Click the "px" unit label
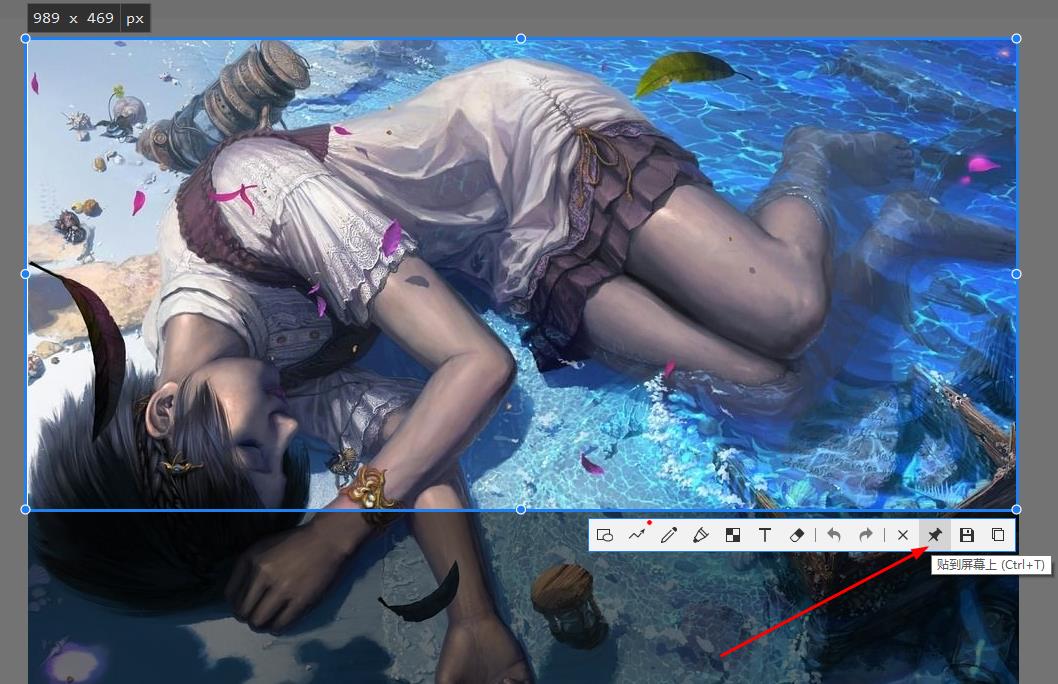The width and height of the screenshot is (1058, 684). [135, 19]
